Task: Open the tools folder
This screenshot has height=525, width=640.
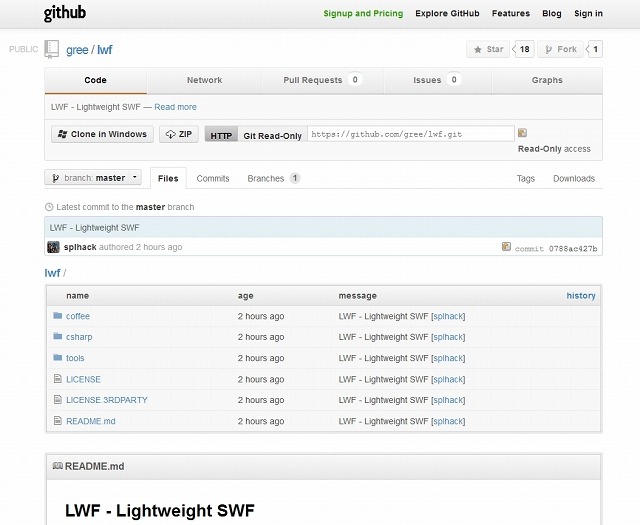Action: coord(75,358)
